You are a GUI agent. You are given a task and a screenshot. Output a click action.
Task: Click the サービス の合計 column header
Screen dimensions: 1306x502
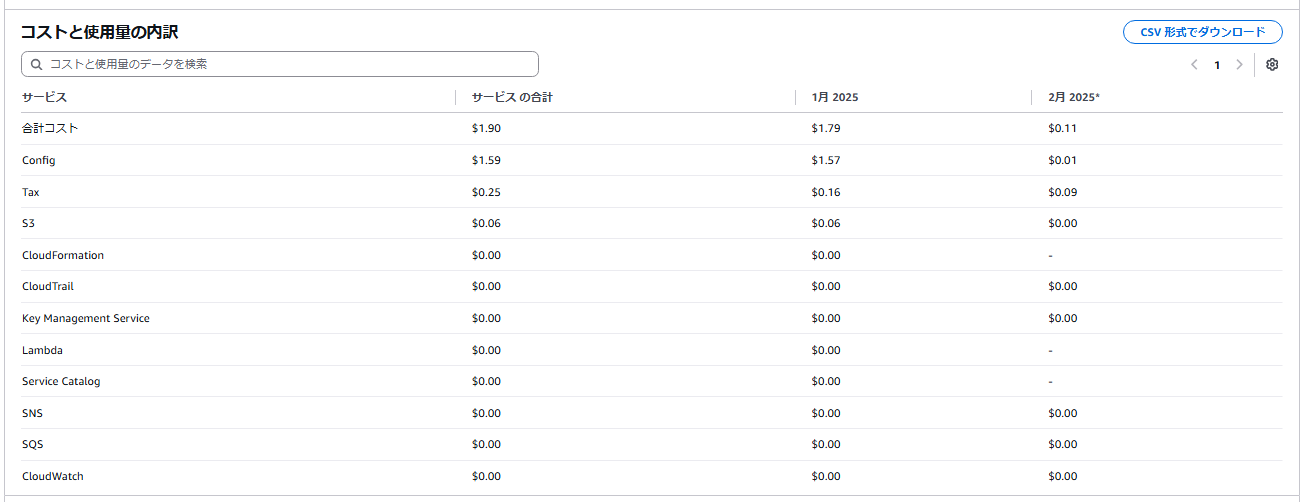pos(512,97)
